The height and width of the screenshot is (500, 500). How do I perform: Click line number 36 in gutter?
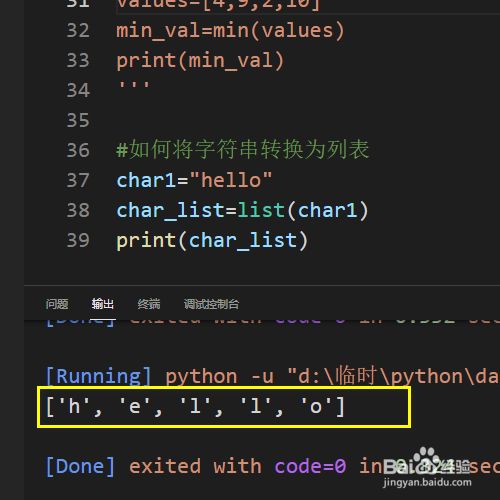coord(78,150)
